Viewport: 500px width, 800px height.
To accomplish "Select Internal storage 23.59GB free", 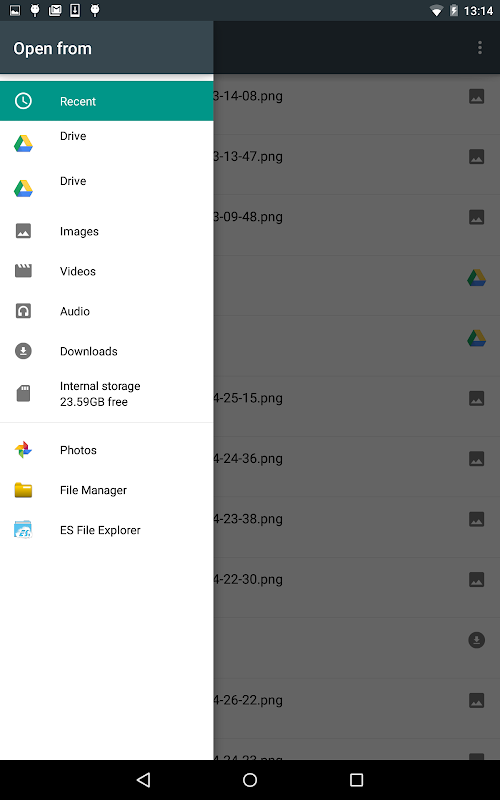I will [107, 393].
